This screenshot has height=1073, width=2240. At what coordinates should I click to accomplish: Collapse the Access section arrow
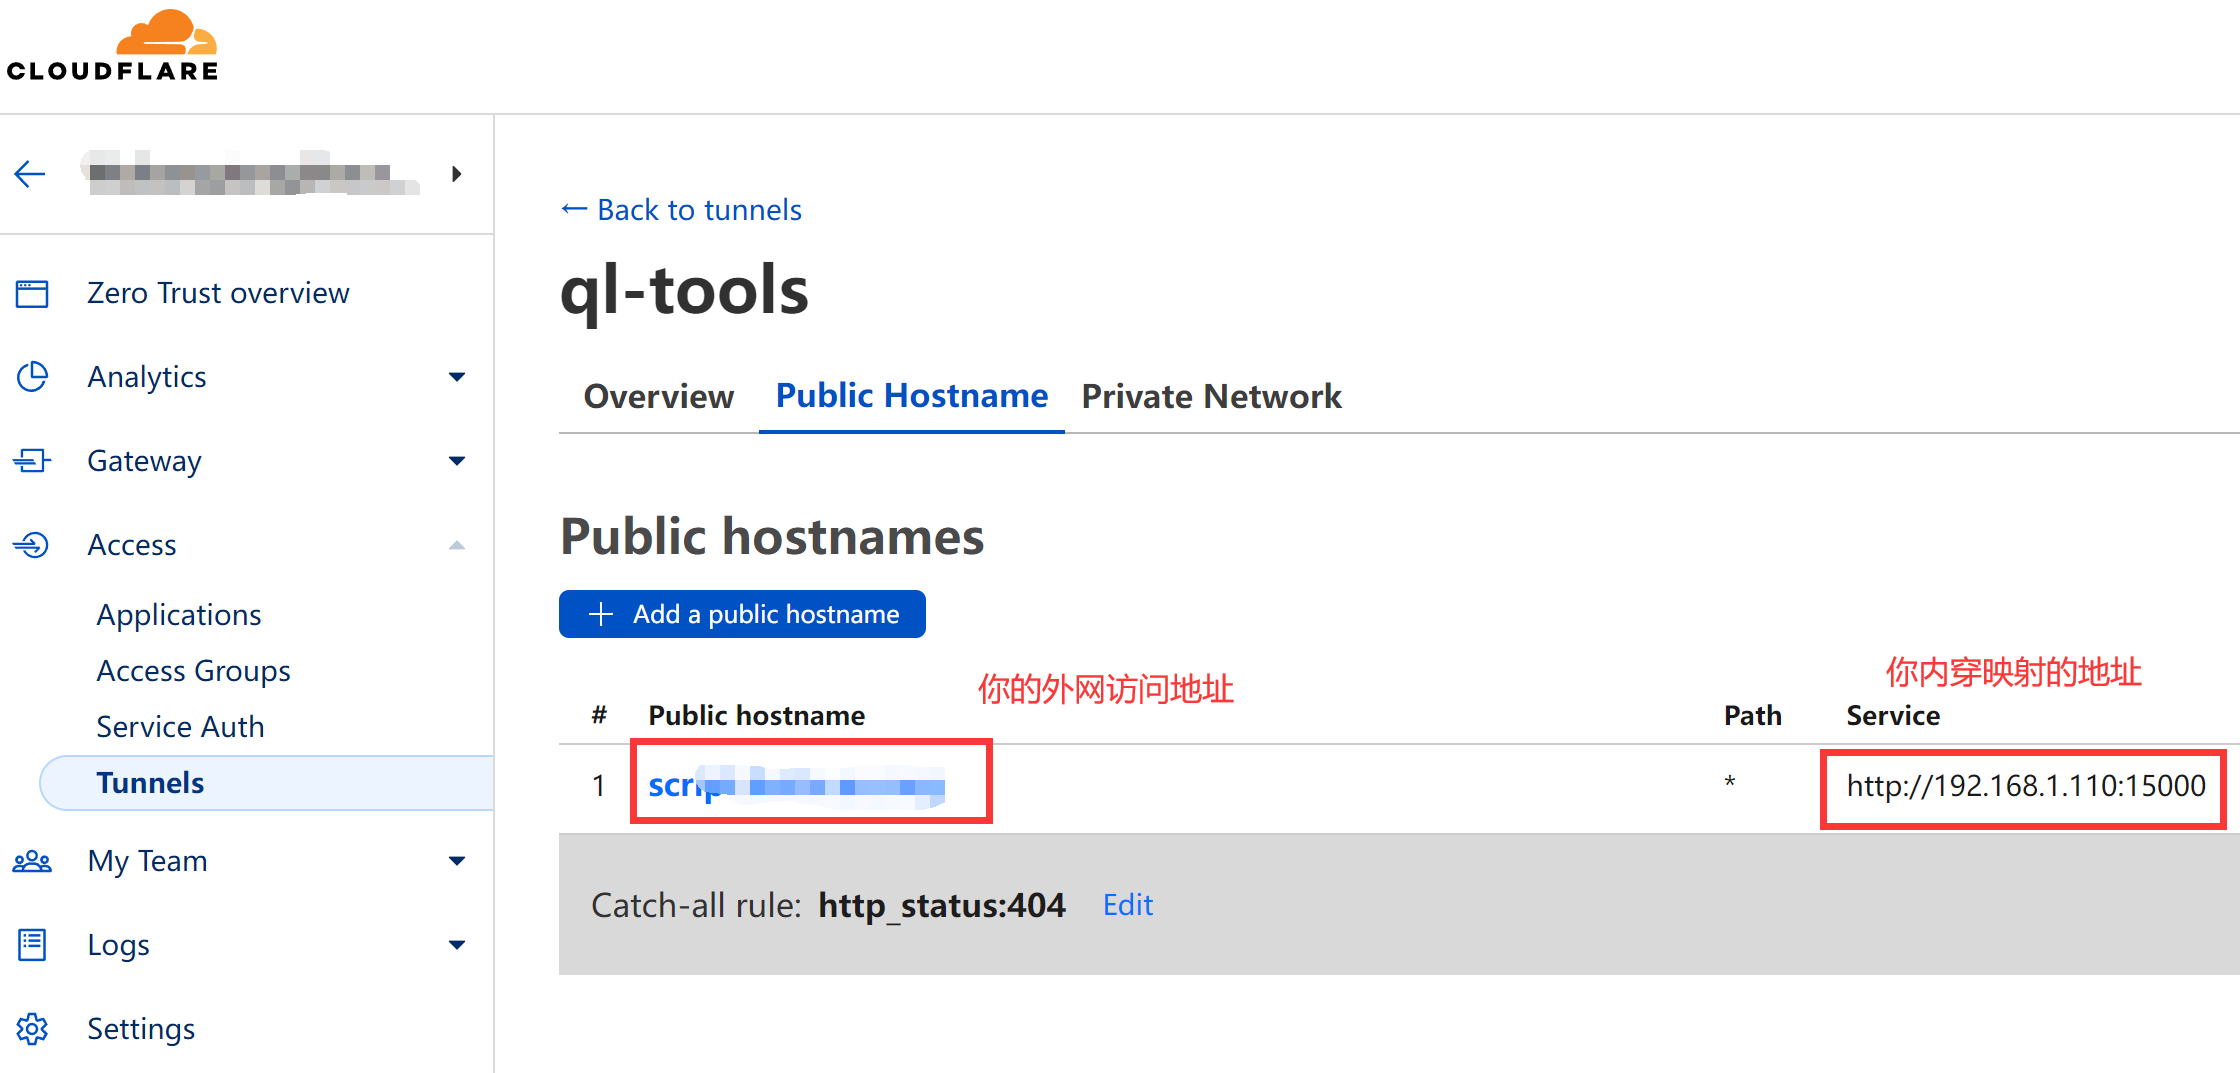pos(457,545)
